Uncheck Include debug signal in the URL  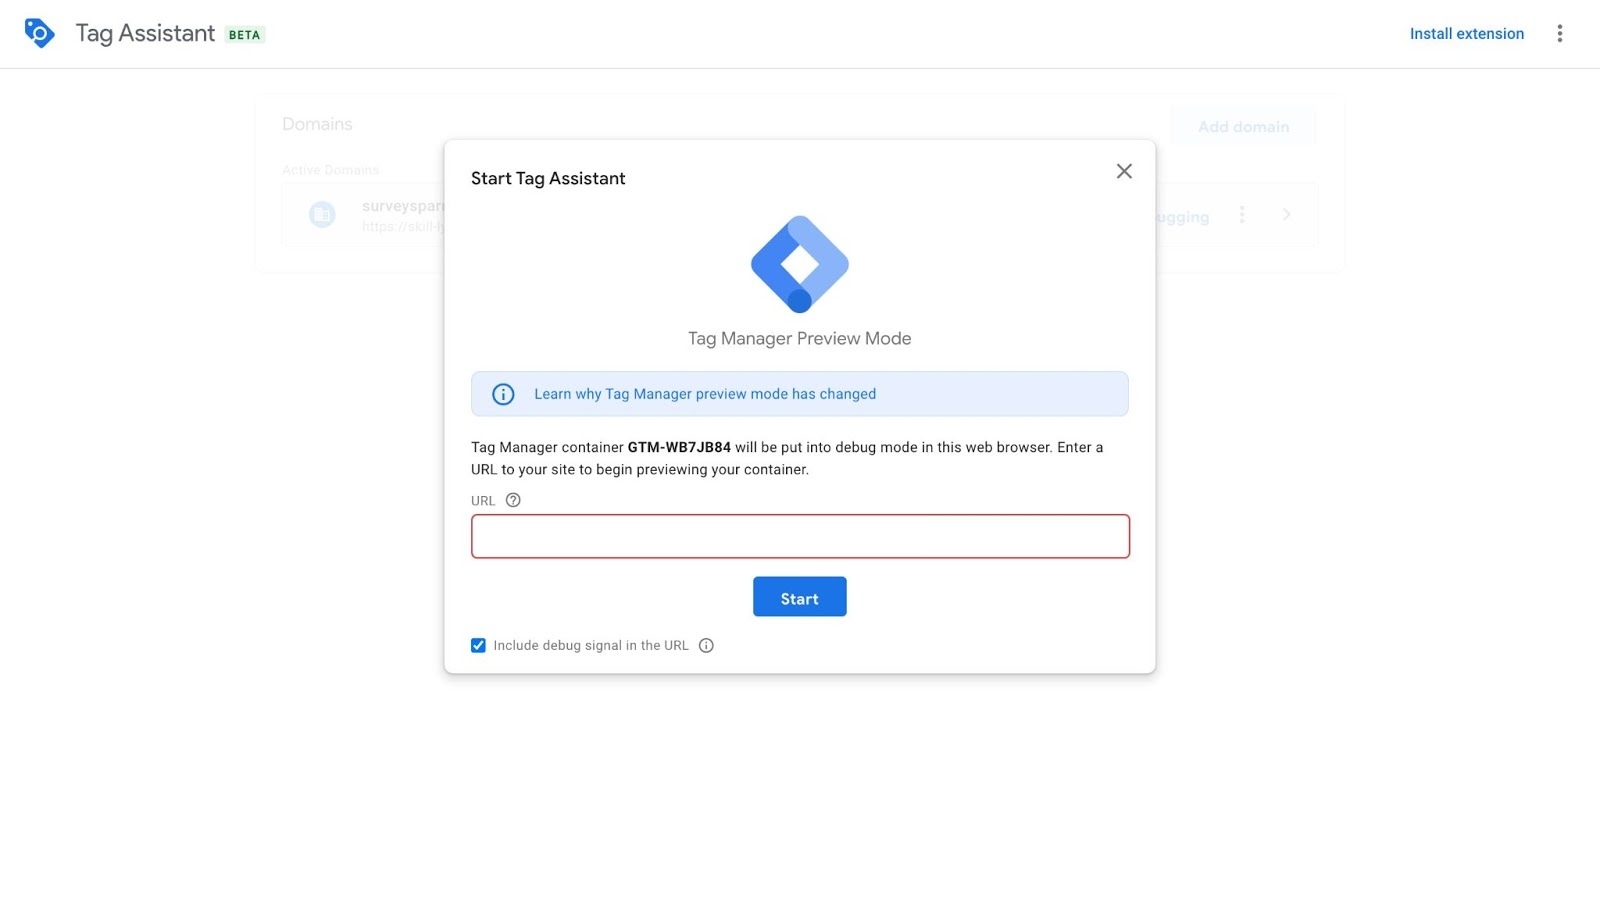coord(479,646)
